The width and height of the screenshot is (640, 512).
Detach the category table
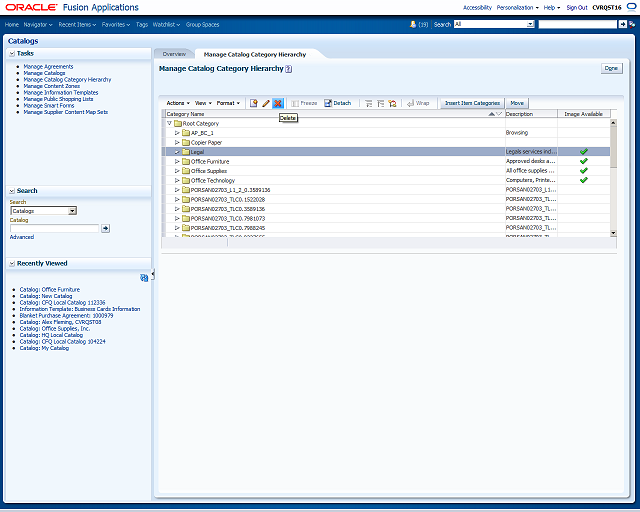[338, 103]
